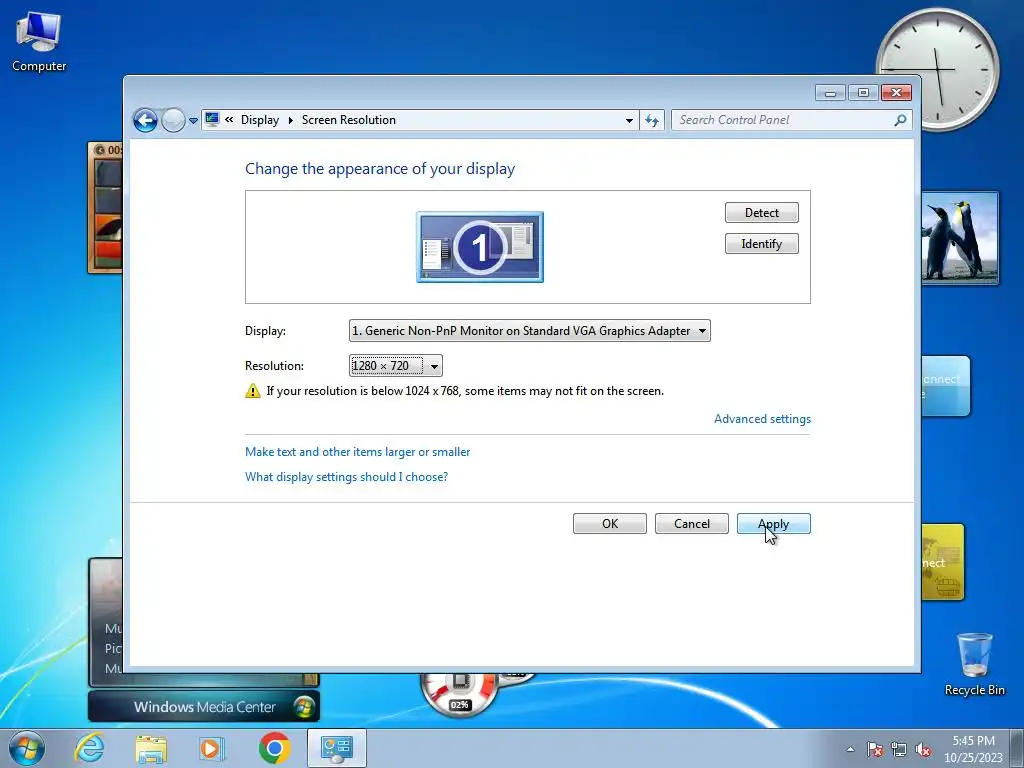Image resolution: width=1024 pixels, height=768 pixels.
Task: Expand the breadcrumb arrow after Display
Action: [x=291, y=120]
